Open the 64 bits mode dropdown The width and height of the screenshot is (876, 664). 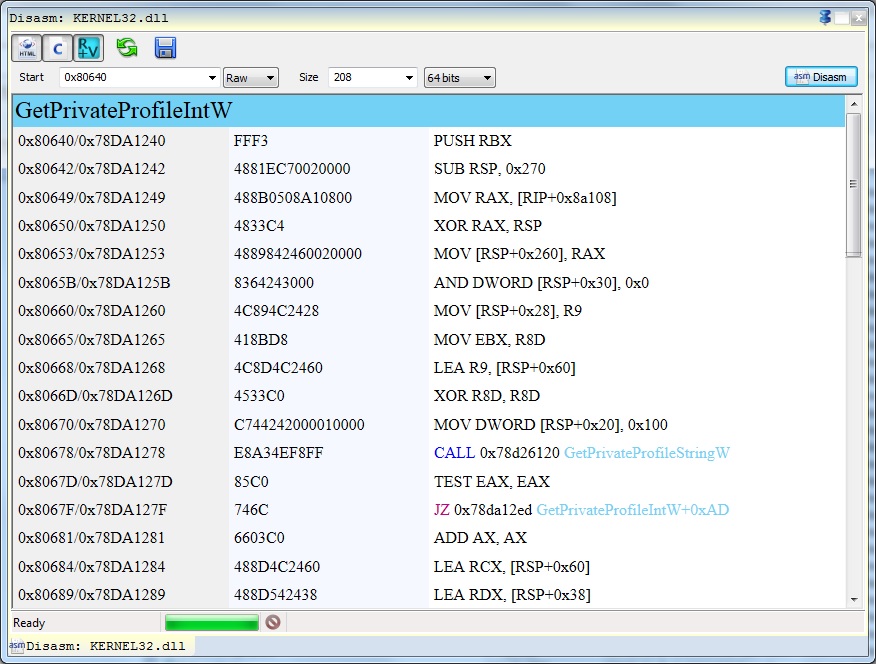tap(459, 78)
